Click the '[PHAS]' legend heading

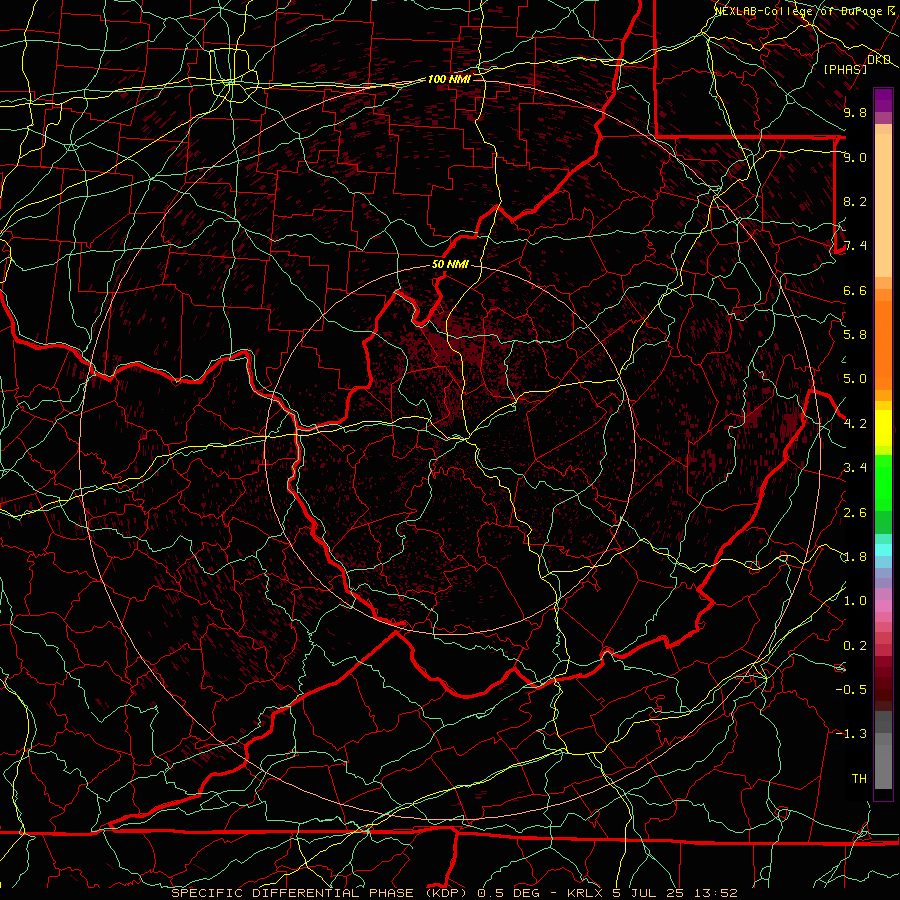point(845,70)
